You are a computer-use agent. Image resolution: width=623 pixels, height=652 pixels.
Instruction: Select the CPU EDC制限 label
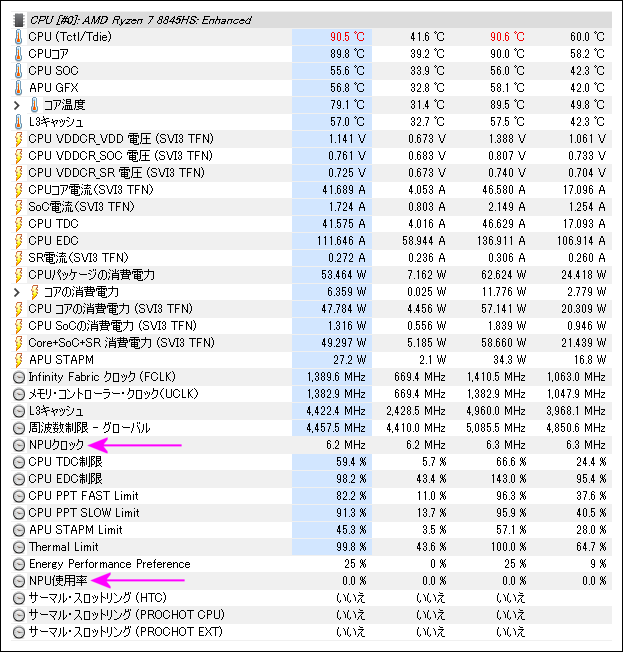(65, 479)
